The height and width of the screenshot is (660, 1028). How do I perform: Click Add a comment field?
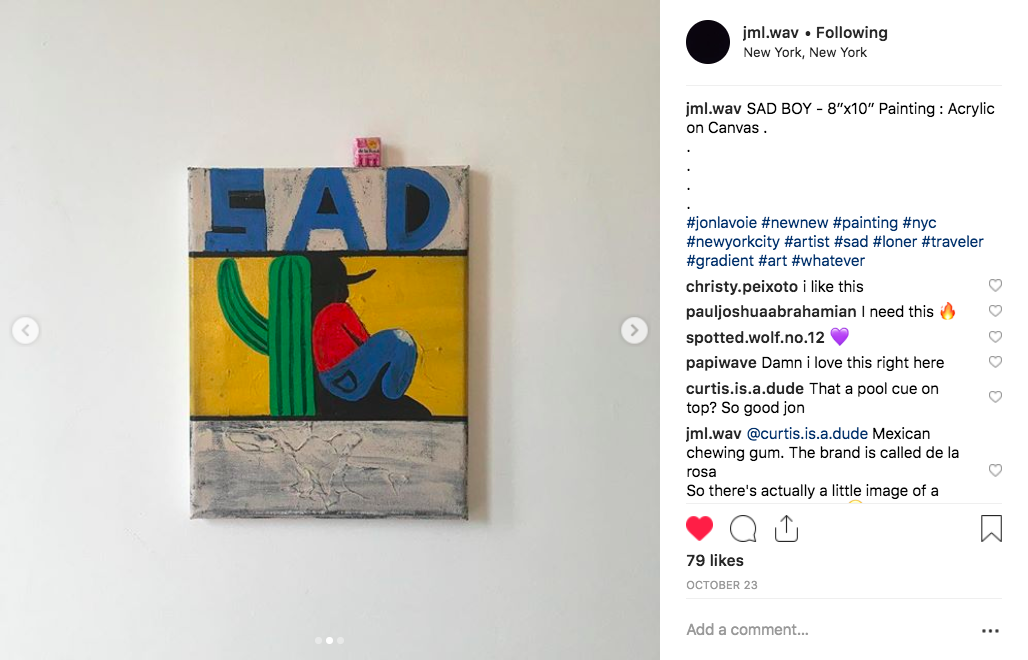coord(826,630)
